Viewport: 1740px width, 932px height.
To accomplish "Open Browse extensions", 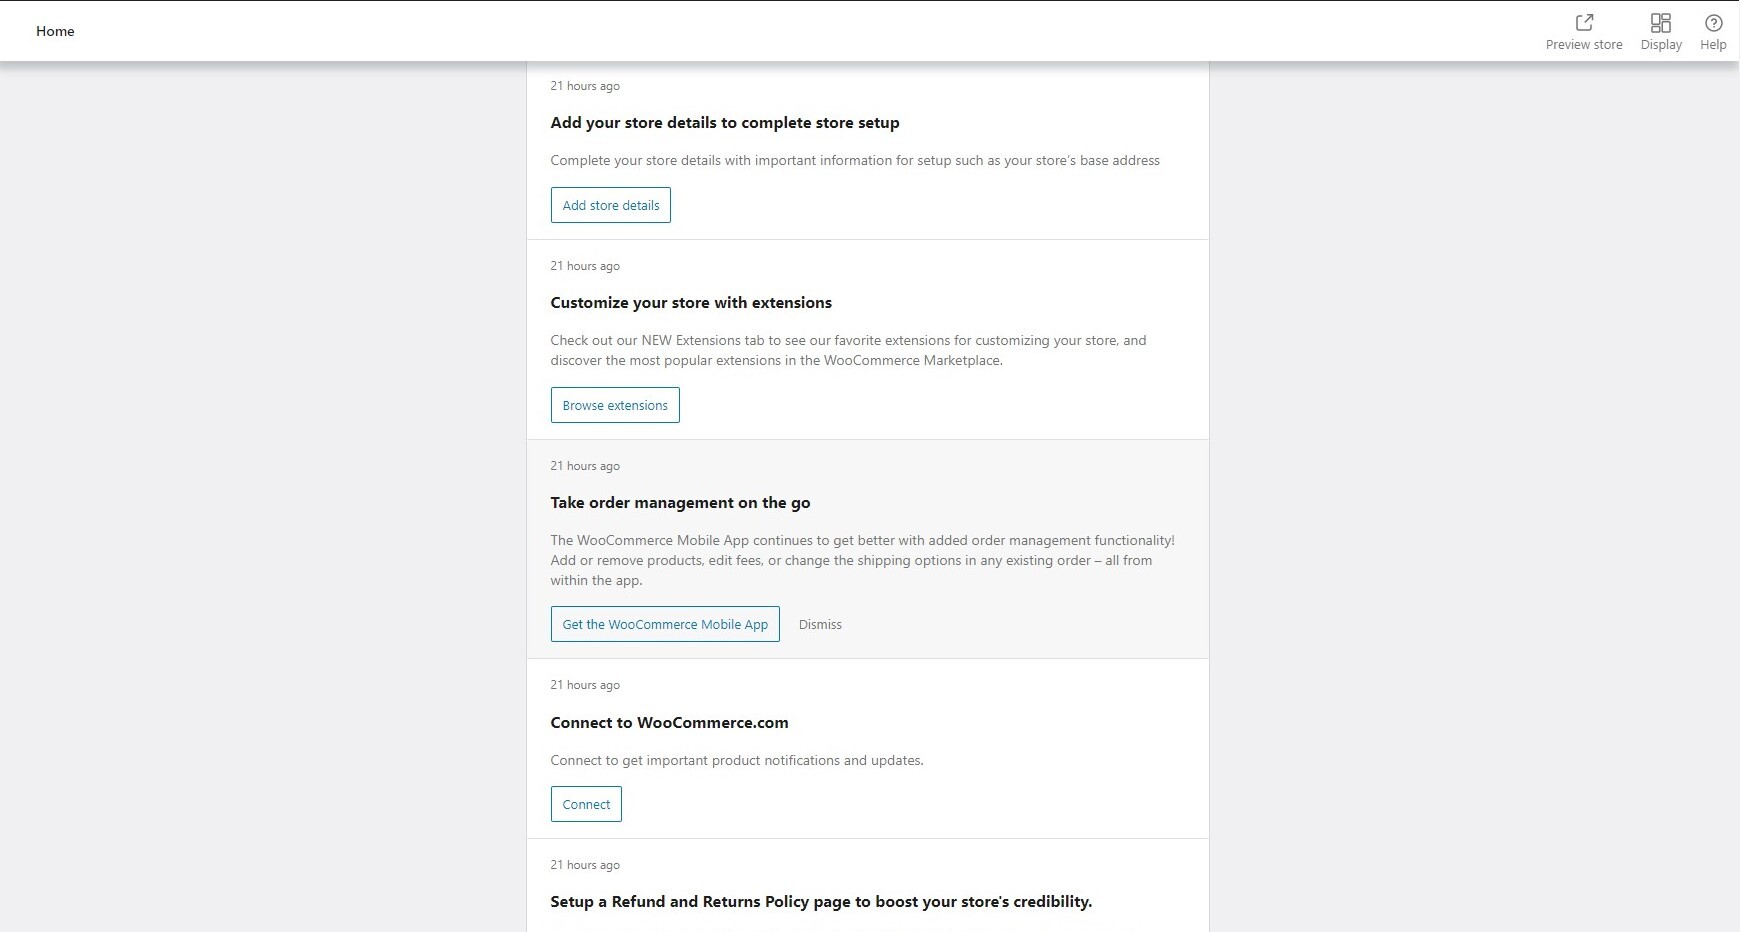I will click(x=614, y=405).
